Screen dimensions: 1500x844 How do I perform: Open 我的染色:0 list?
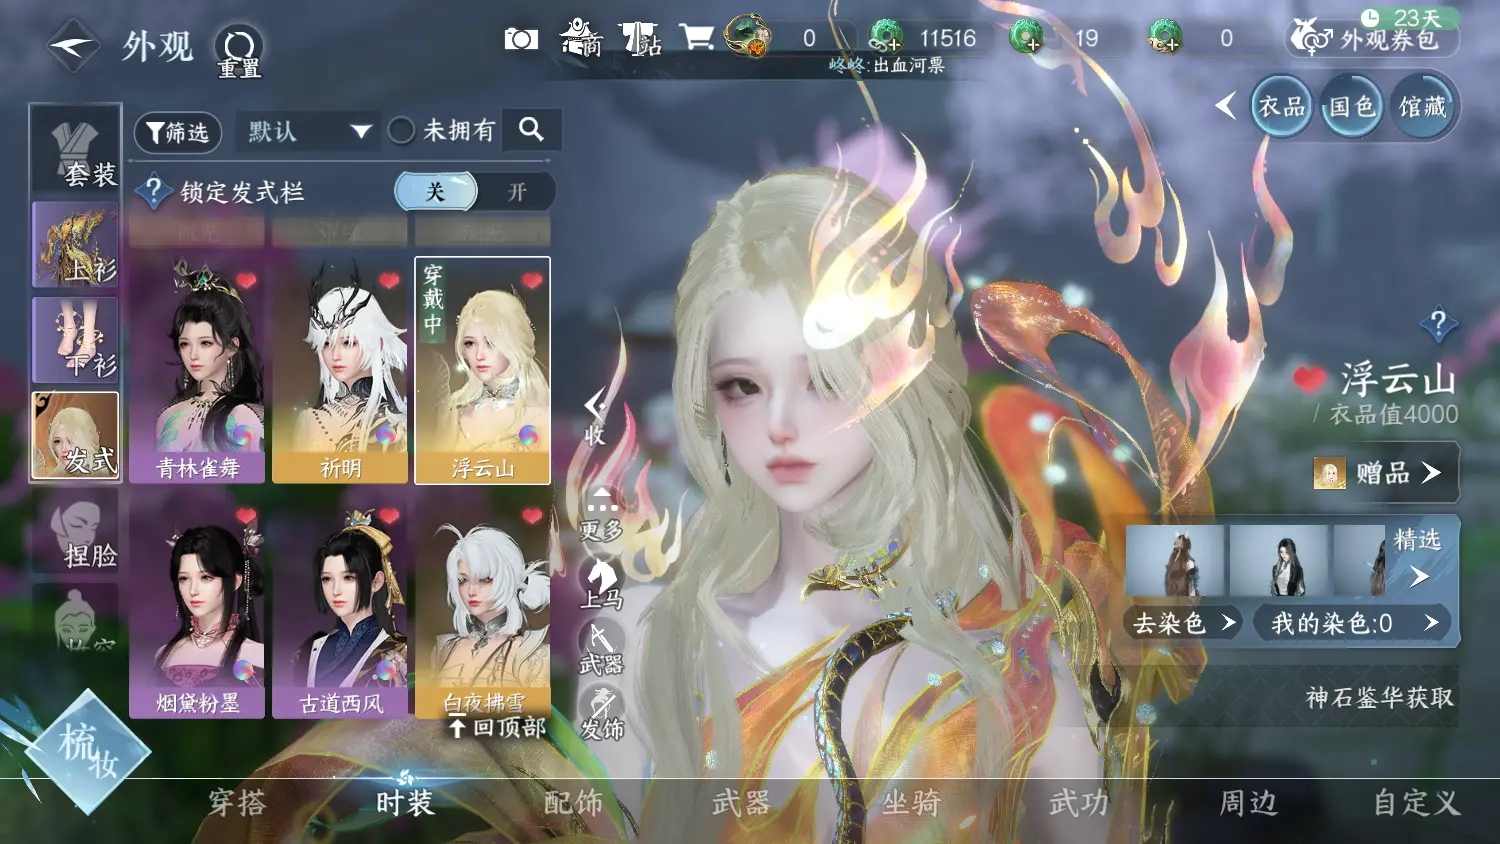coord(1354,623)
